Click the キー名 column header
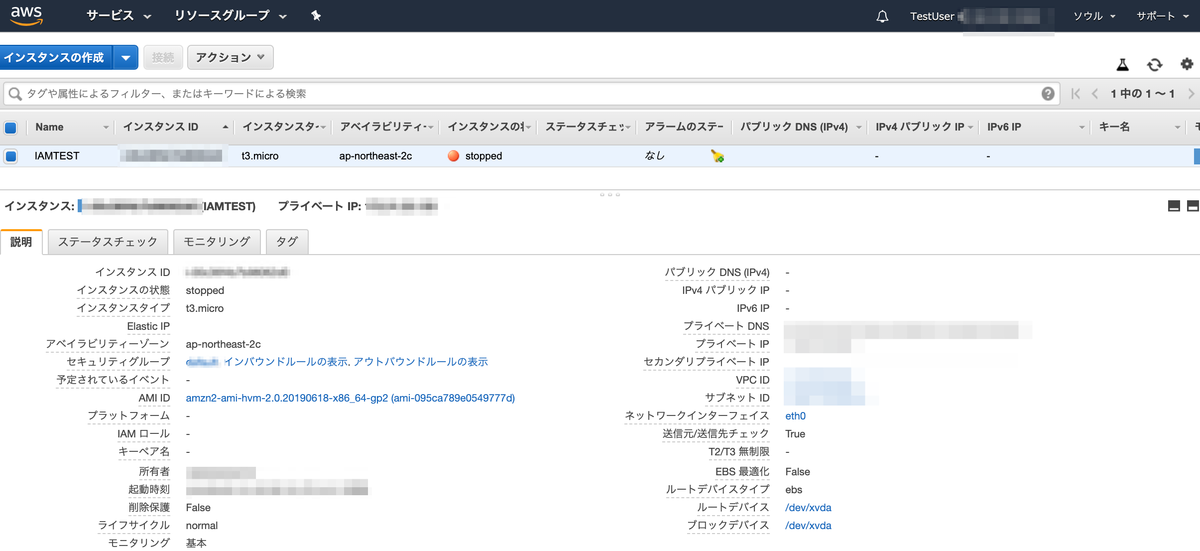 coord(1114,127)
